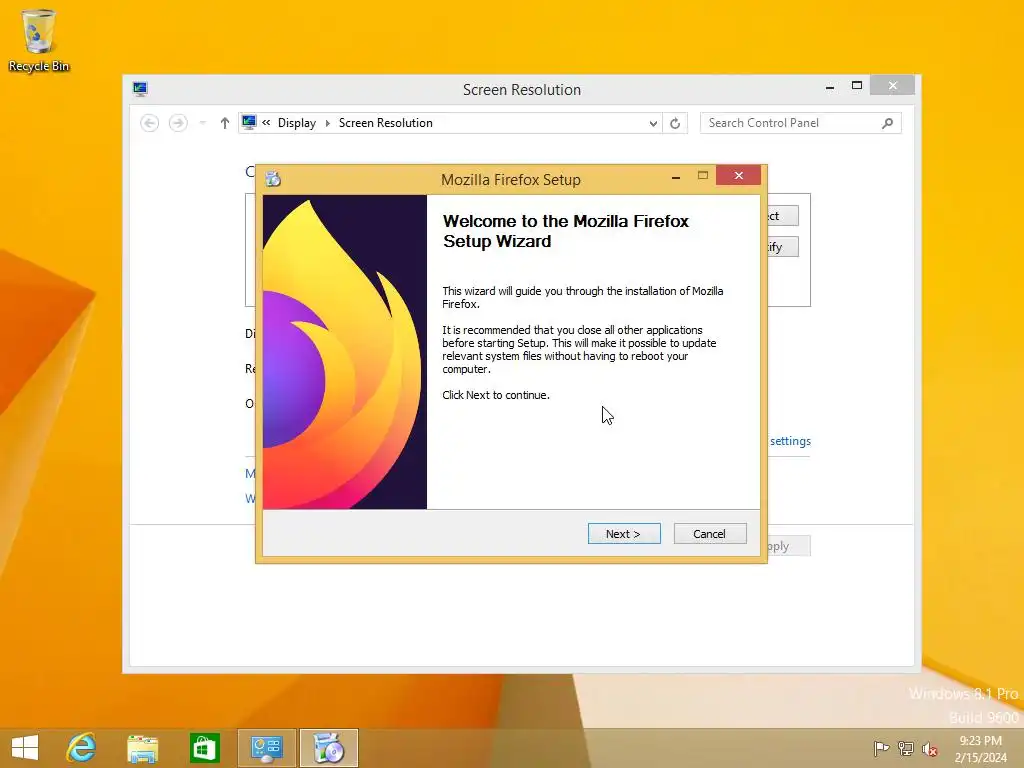
Task: Go forward in Screen Resolution window
Action: tap(178, 123)
